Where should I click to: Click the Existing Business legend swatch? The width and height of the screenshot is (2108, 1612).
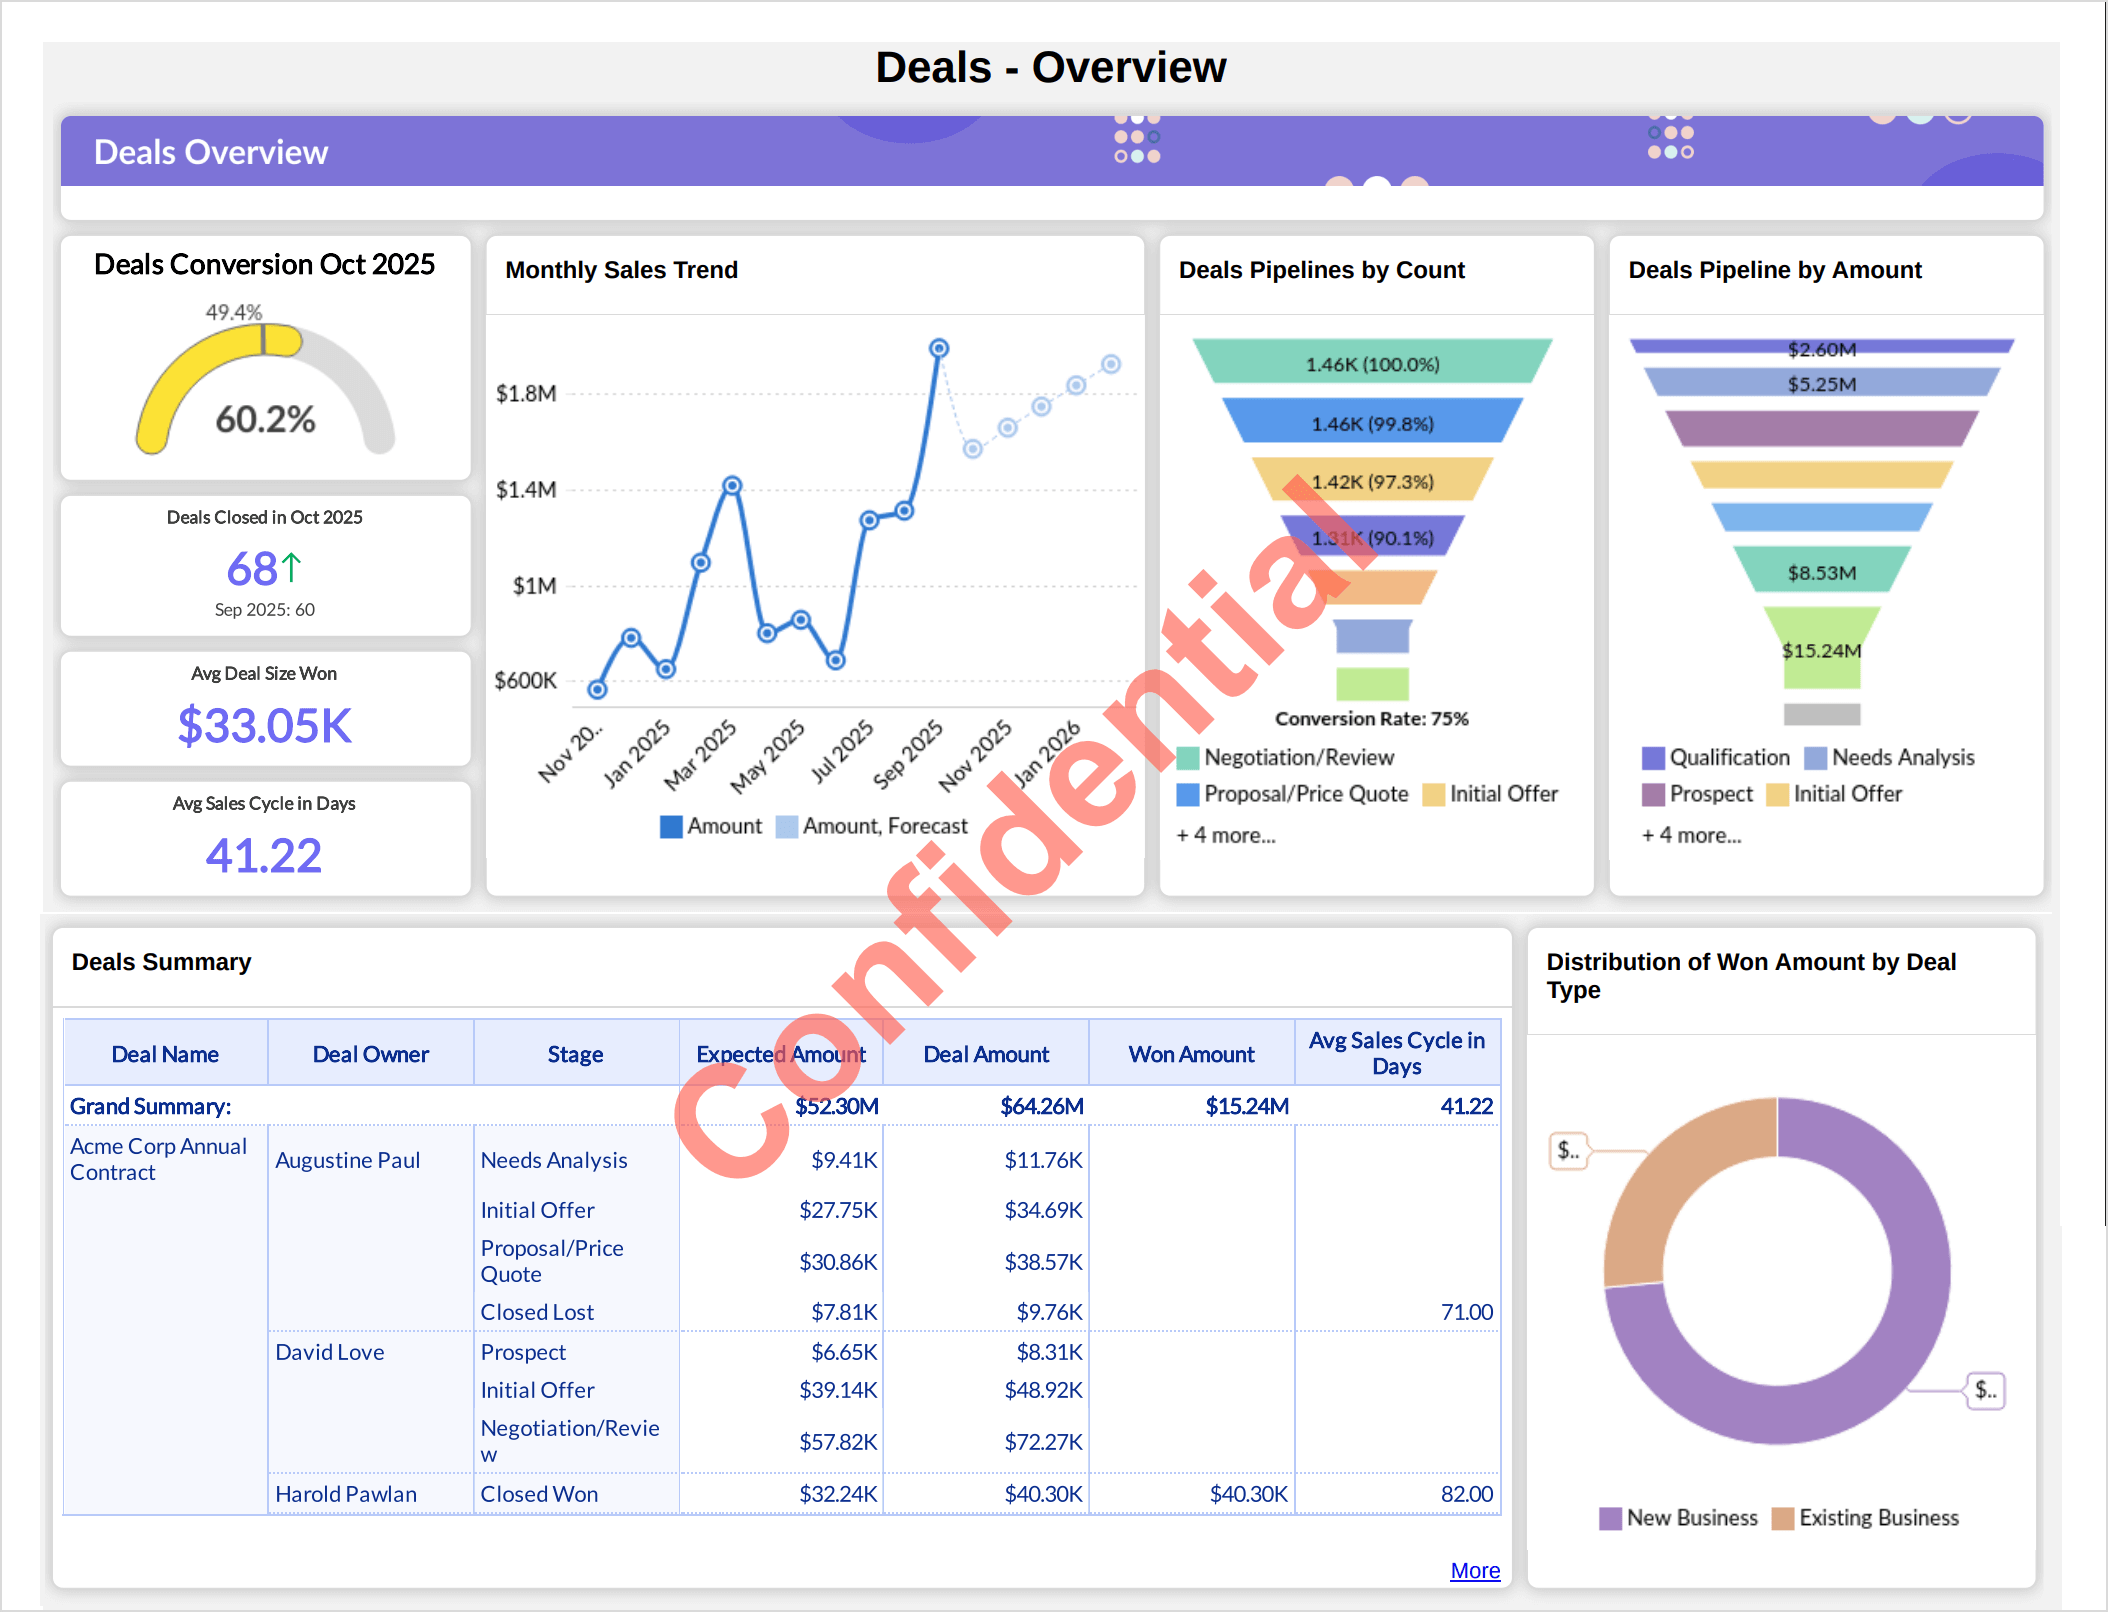pyautogui.click(x=1782, y=1518)
